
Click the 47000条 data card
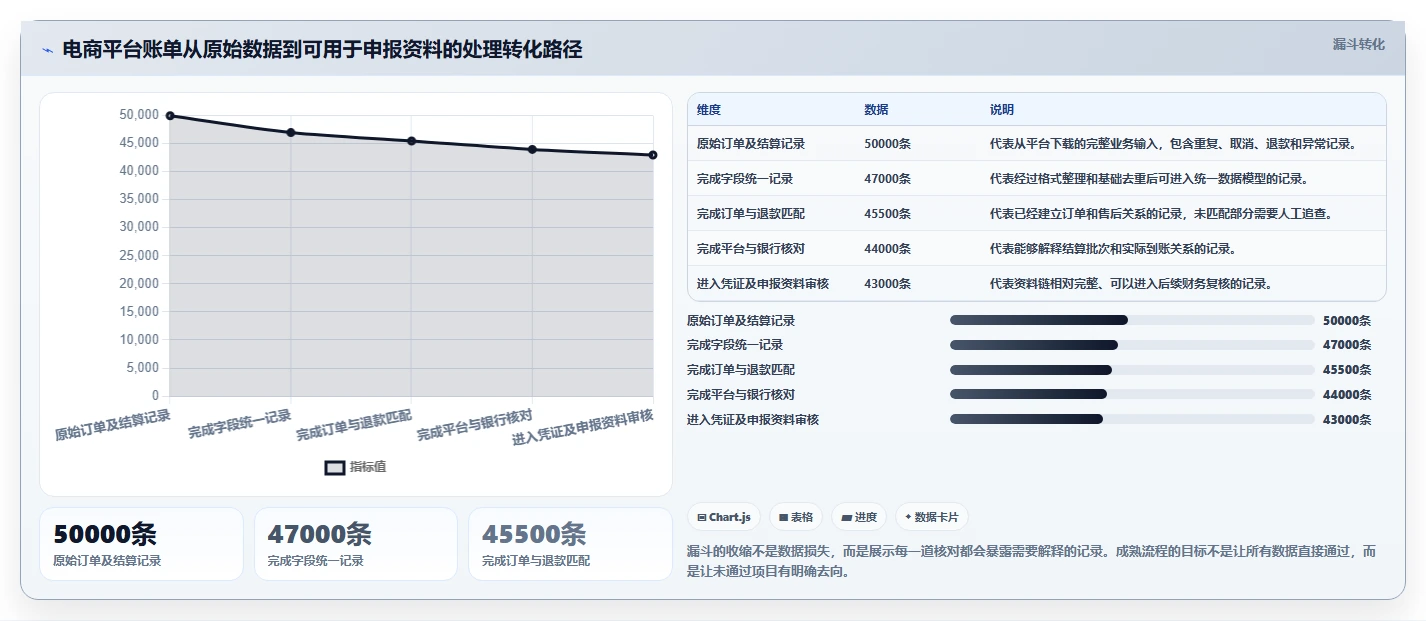point(356,544)
